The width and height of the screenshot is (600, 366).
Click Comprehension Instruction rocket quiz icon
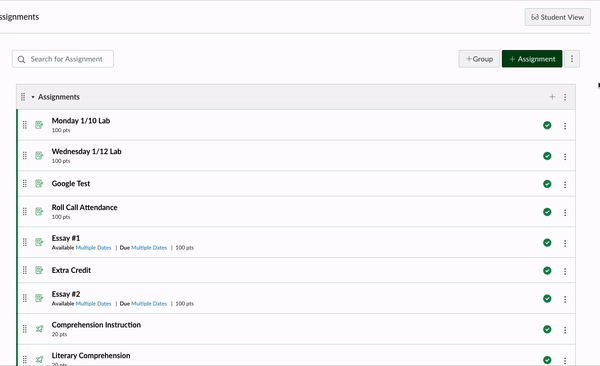39,328
